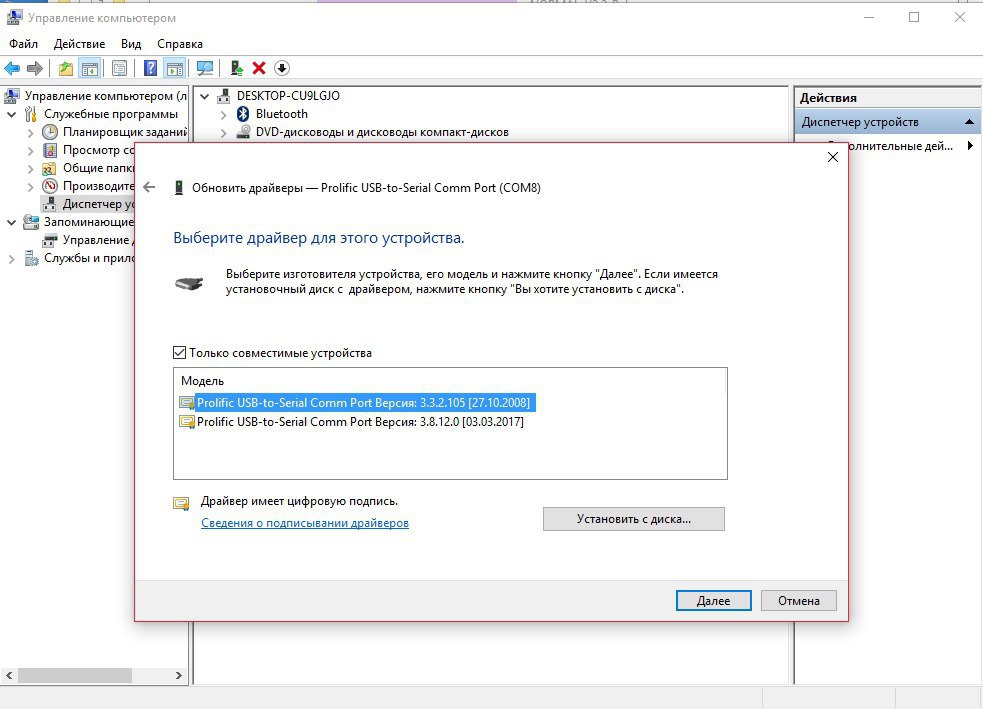The height and width of the screenshot is (709, 983).
Task: Click 'Установить с диска...' button
Action: click(x=633, y=519)
